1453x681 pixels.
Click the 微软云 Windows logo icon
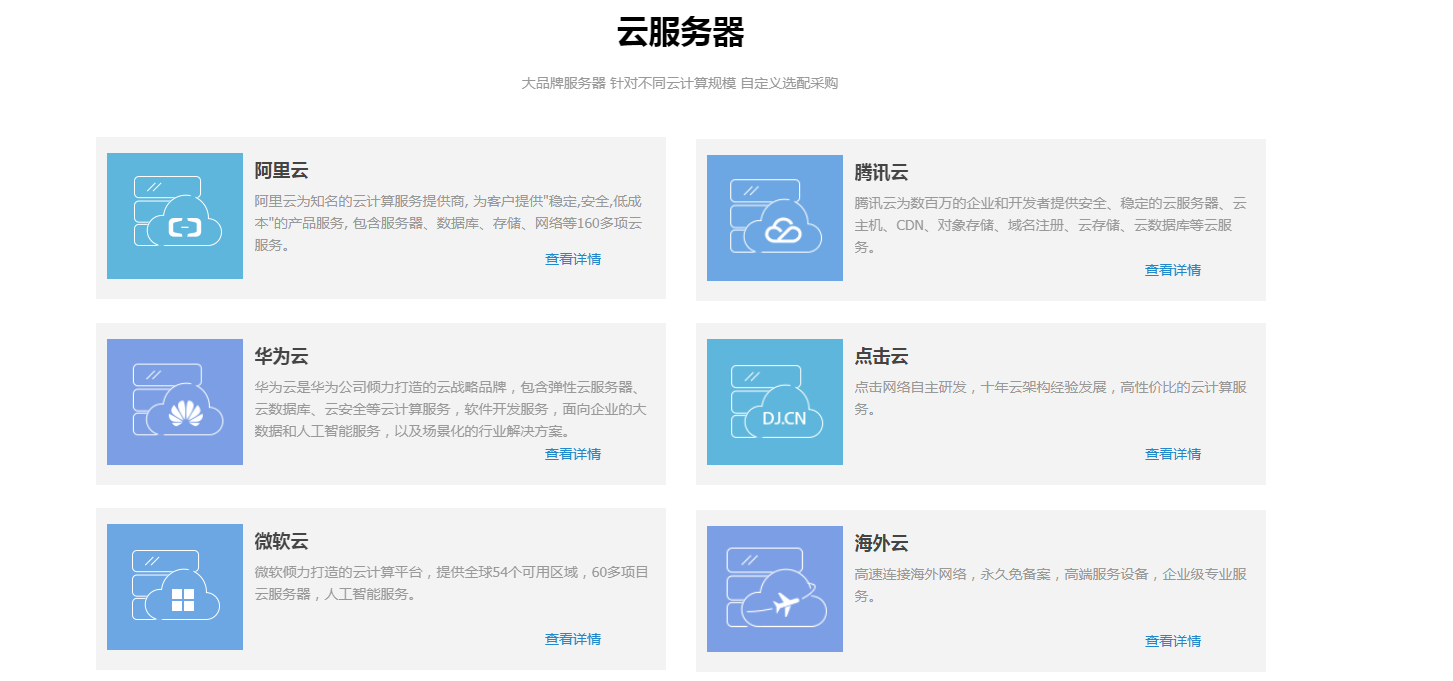(x=175, y=587)
